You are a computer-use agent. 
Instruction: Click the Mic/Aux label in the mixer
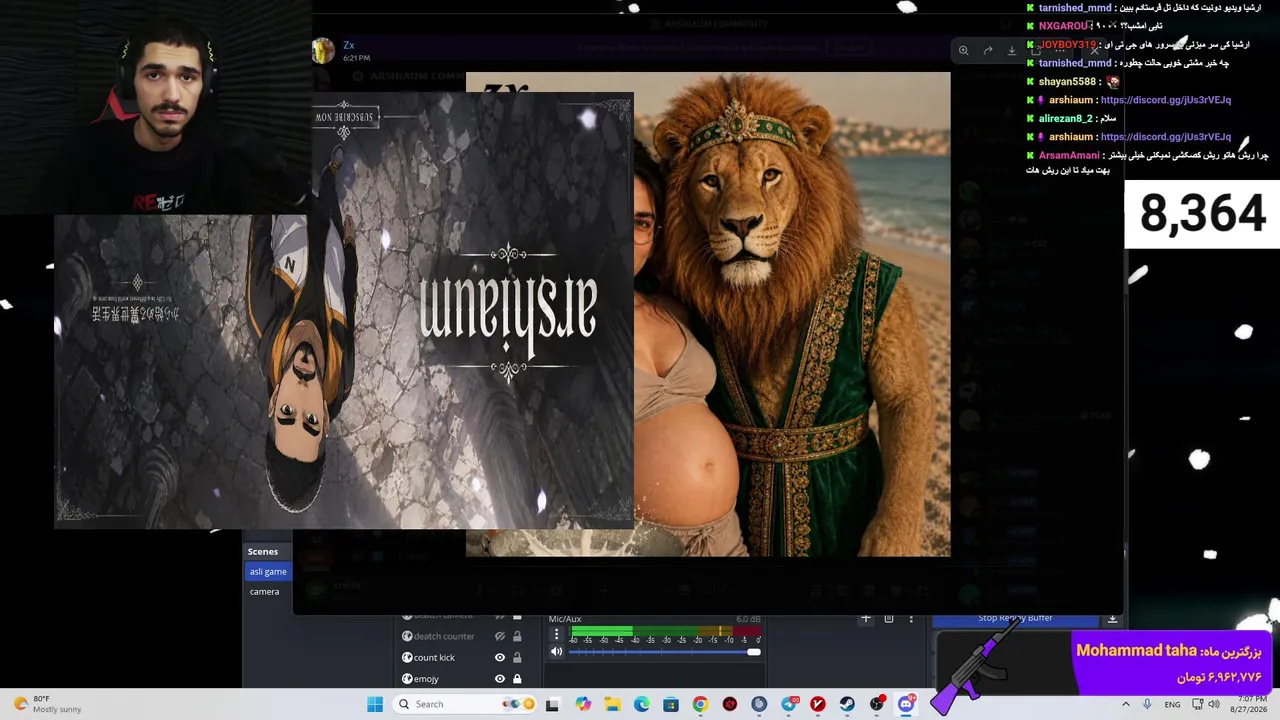coord(565,619)
